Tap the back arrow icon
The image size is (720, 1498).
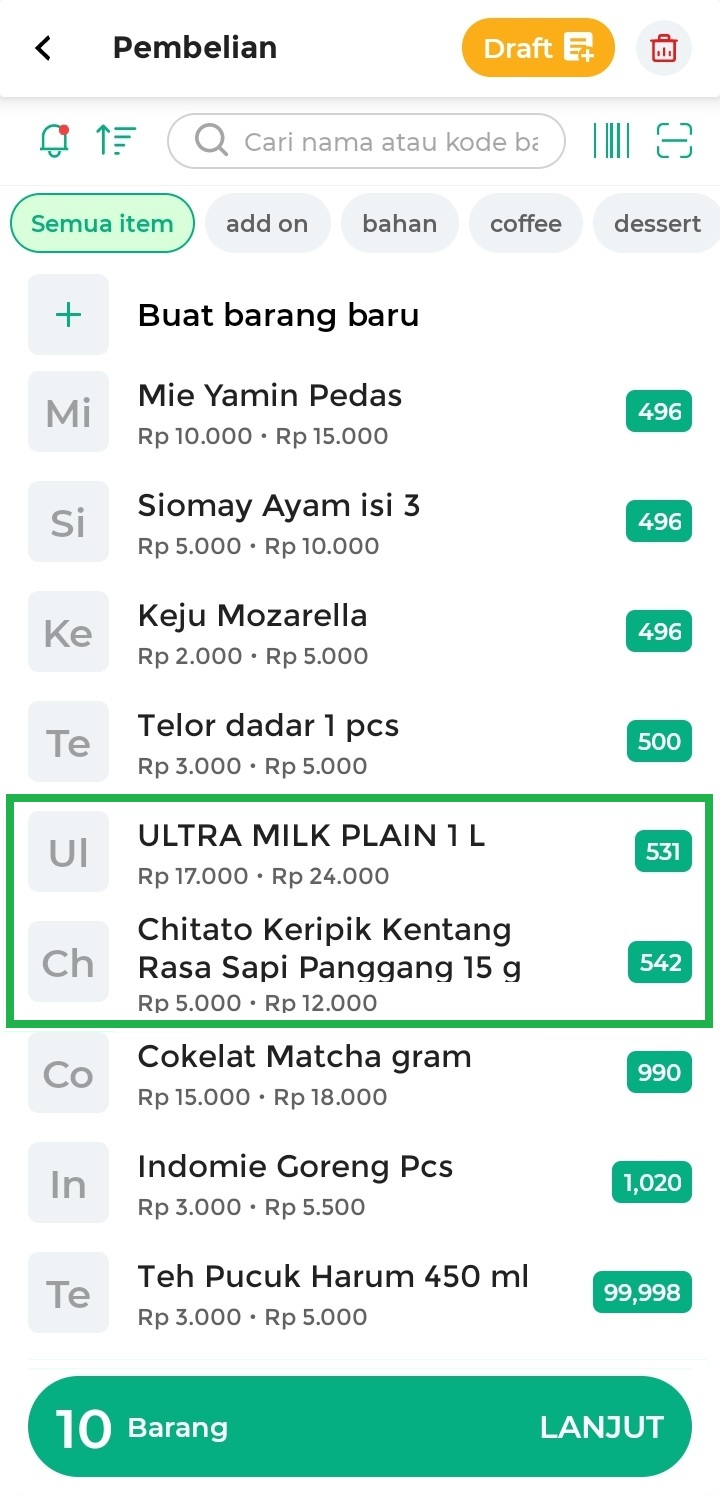pyautogui.click(x=43, y=48)
